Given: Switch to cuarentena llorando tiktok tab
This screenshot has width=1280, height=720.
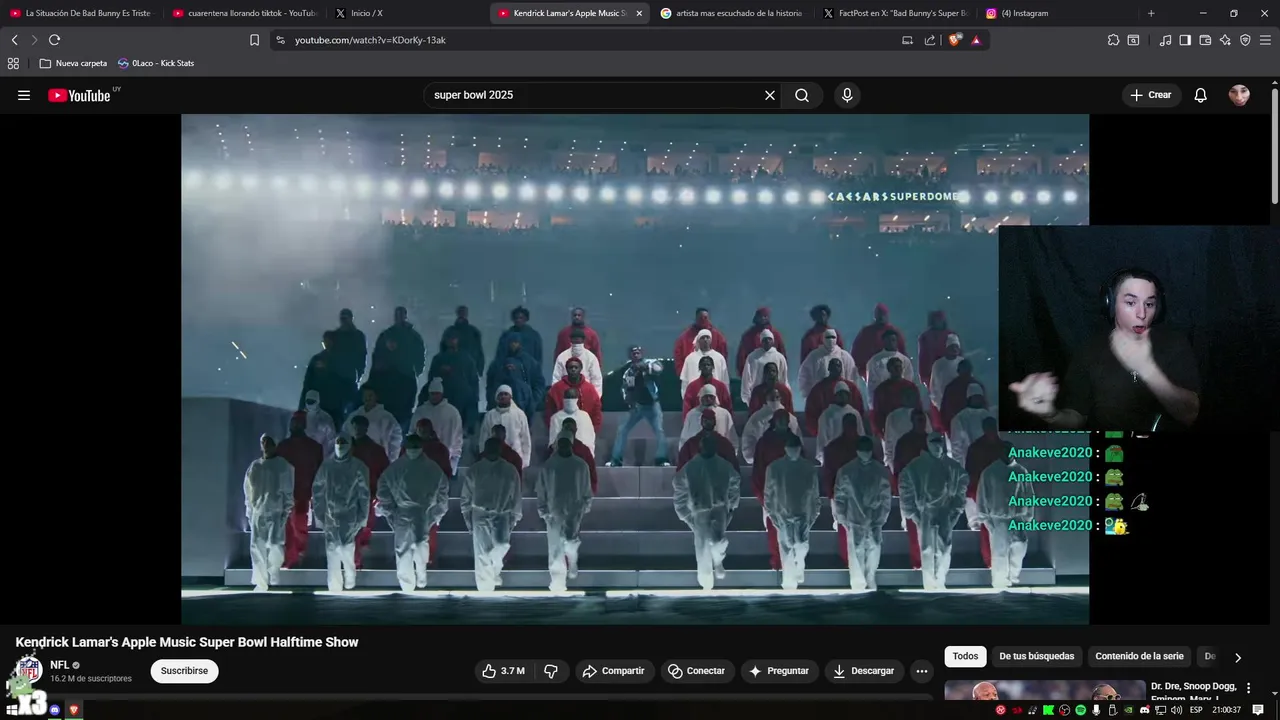Looking at the screenshot, I should (x=244, y=13).
